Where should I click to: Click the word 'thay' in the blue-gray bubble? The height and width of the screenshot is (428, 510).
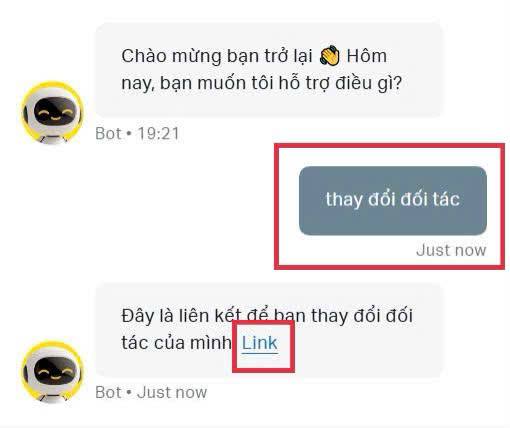(344, 200)
